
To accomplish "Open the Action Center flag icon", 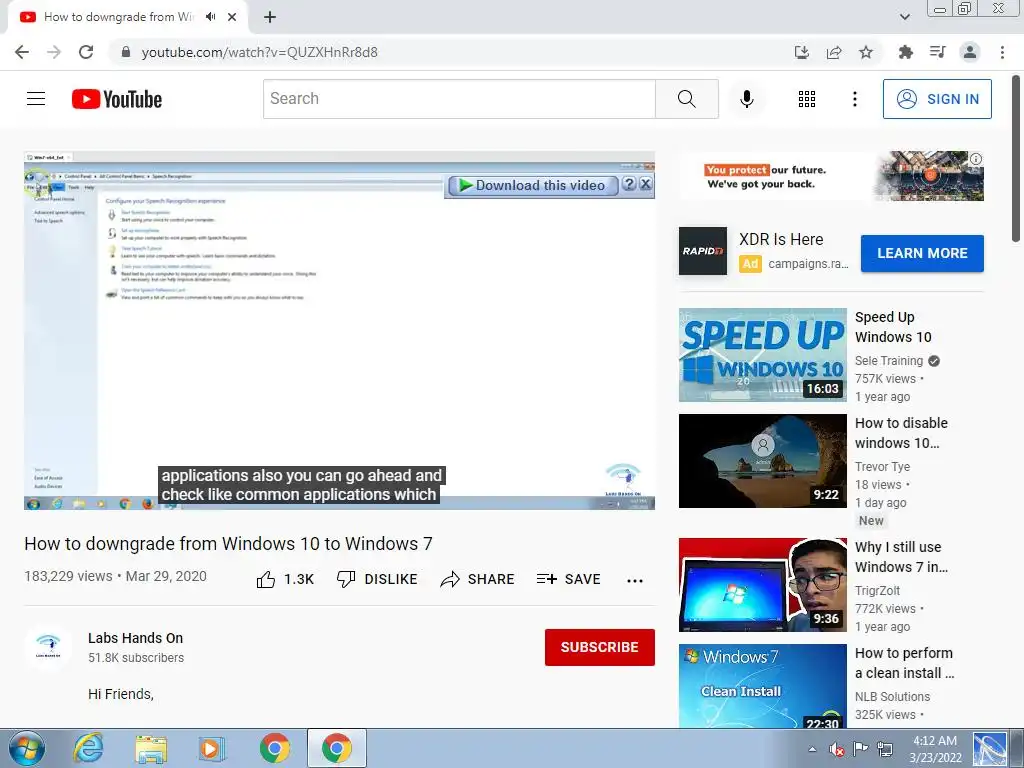I will tap(861, 748).
